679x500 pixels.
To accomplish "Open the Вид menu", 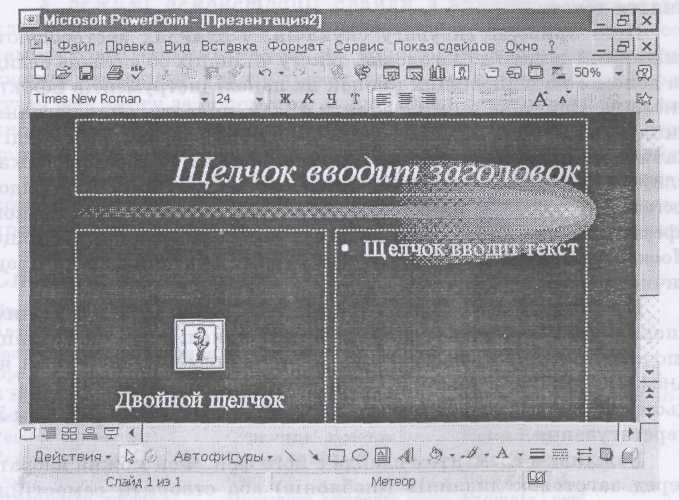I will click(x=177, y=46).
